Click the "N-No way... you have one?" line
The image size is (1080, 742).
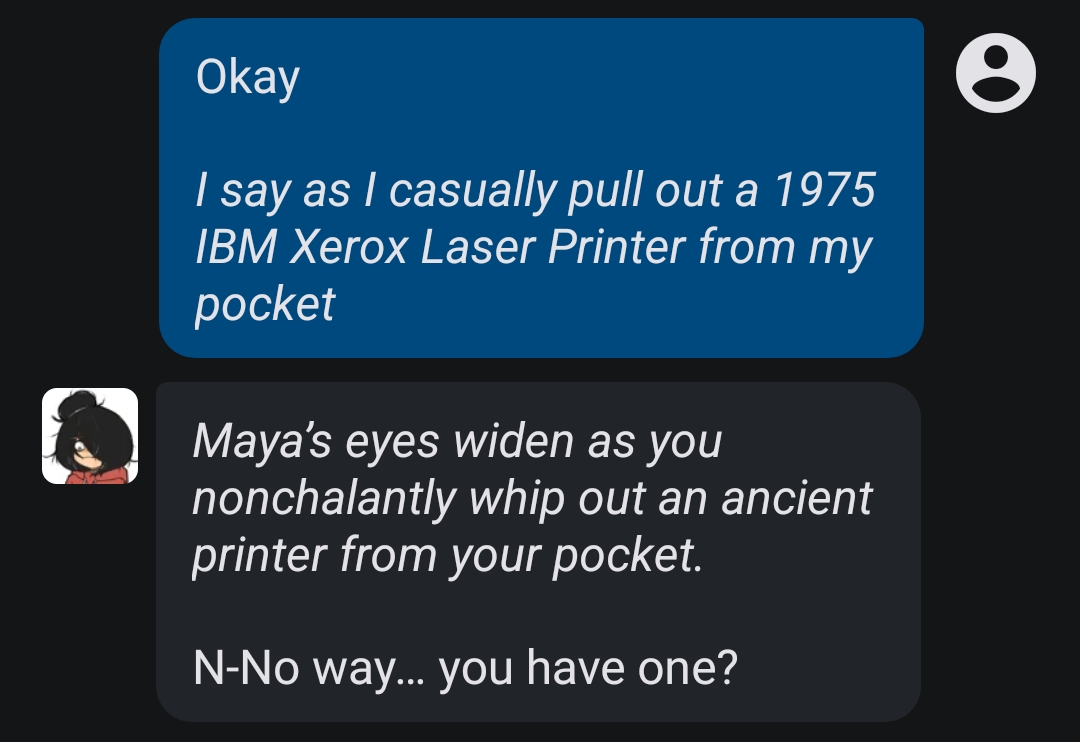click(x=466, y=668)
